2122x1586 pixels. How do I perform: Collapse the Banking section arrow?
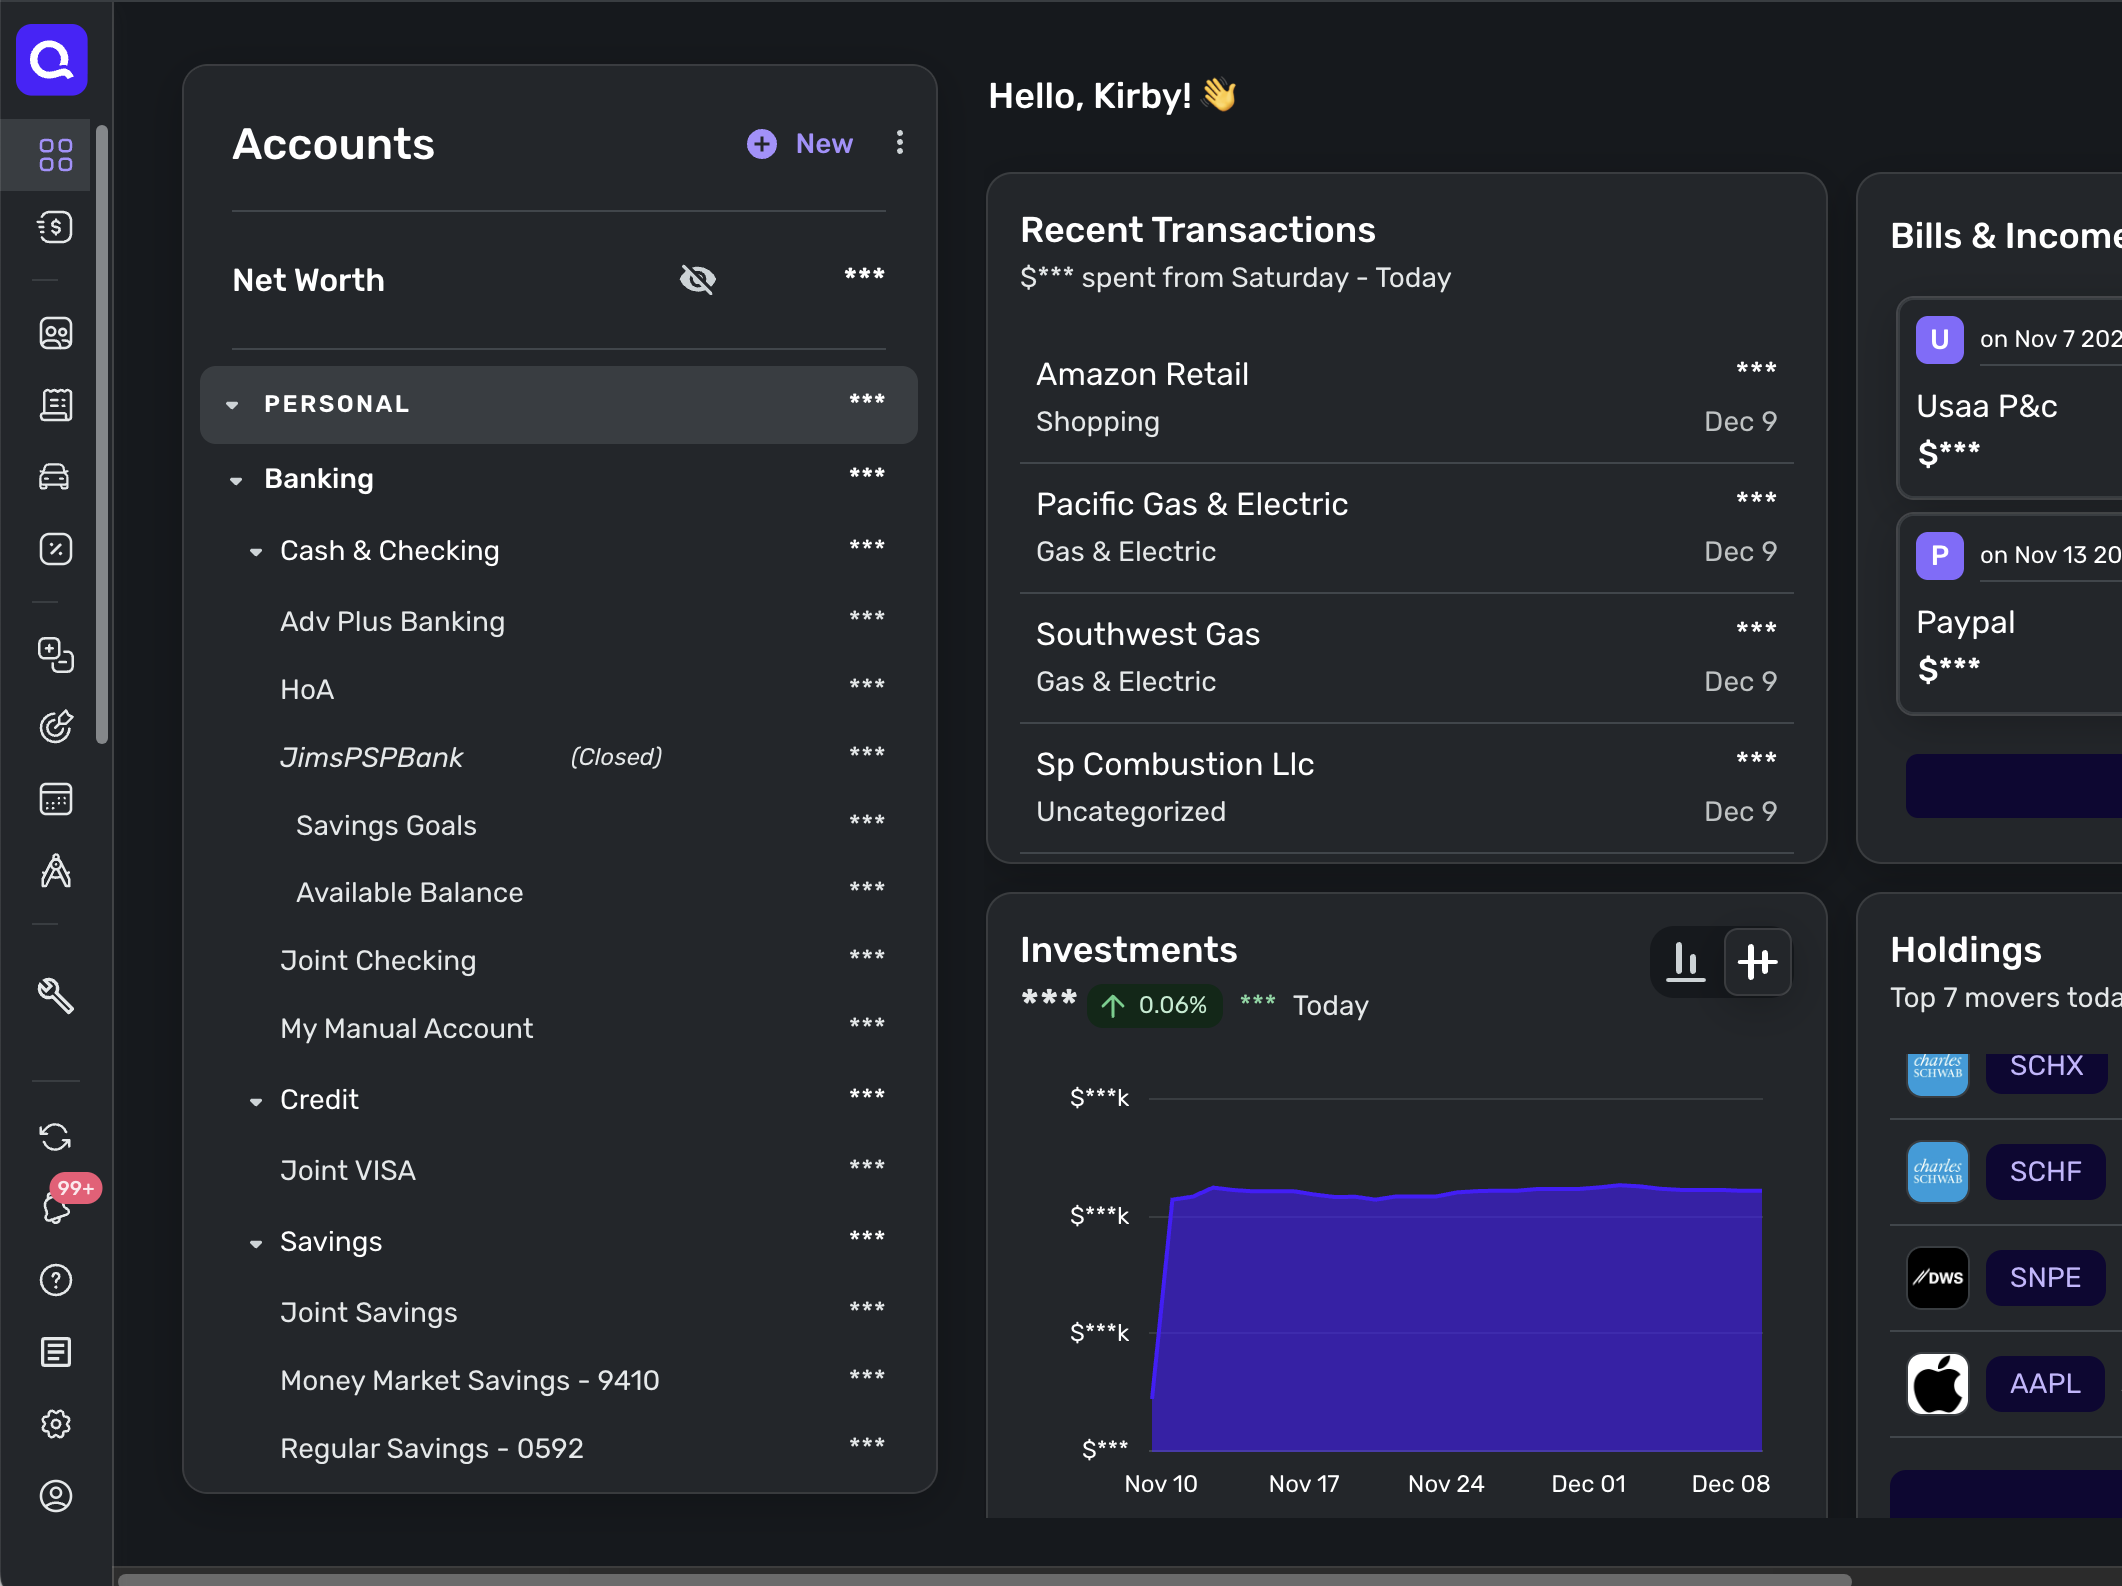click(x=236, y=480)
